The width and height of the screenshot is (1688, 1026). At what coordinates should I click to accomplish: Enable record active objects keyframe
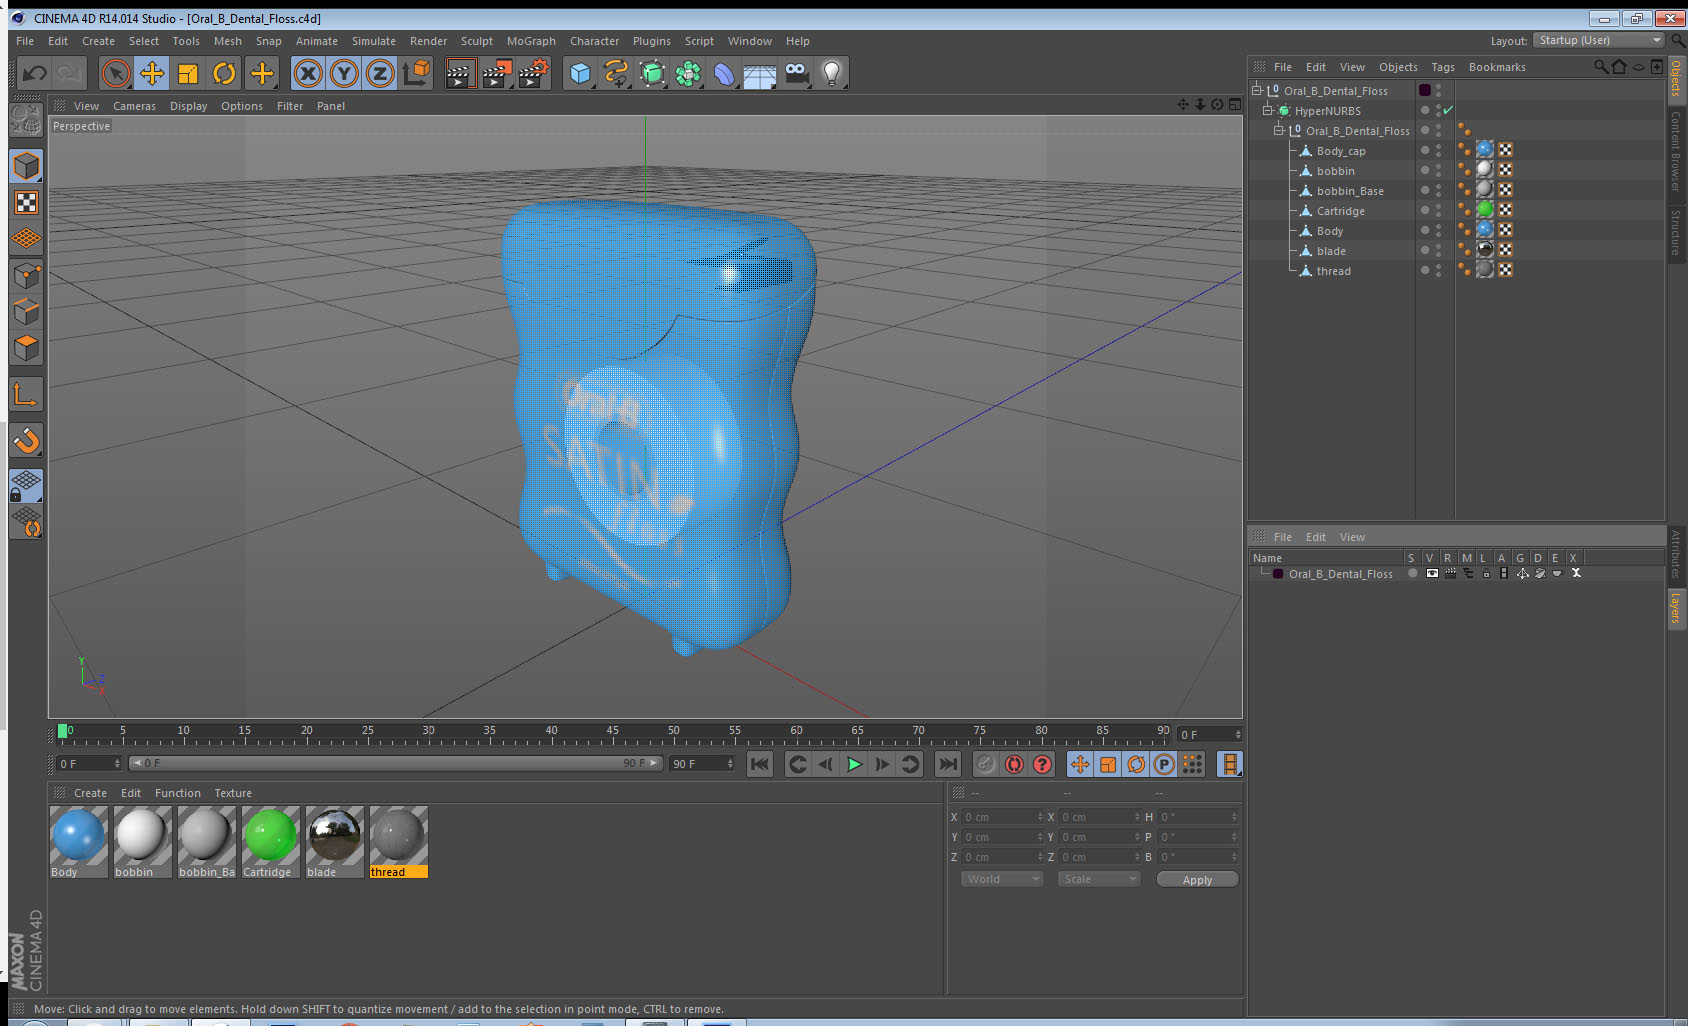click(x=986, y=764)
